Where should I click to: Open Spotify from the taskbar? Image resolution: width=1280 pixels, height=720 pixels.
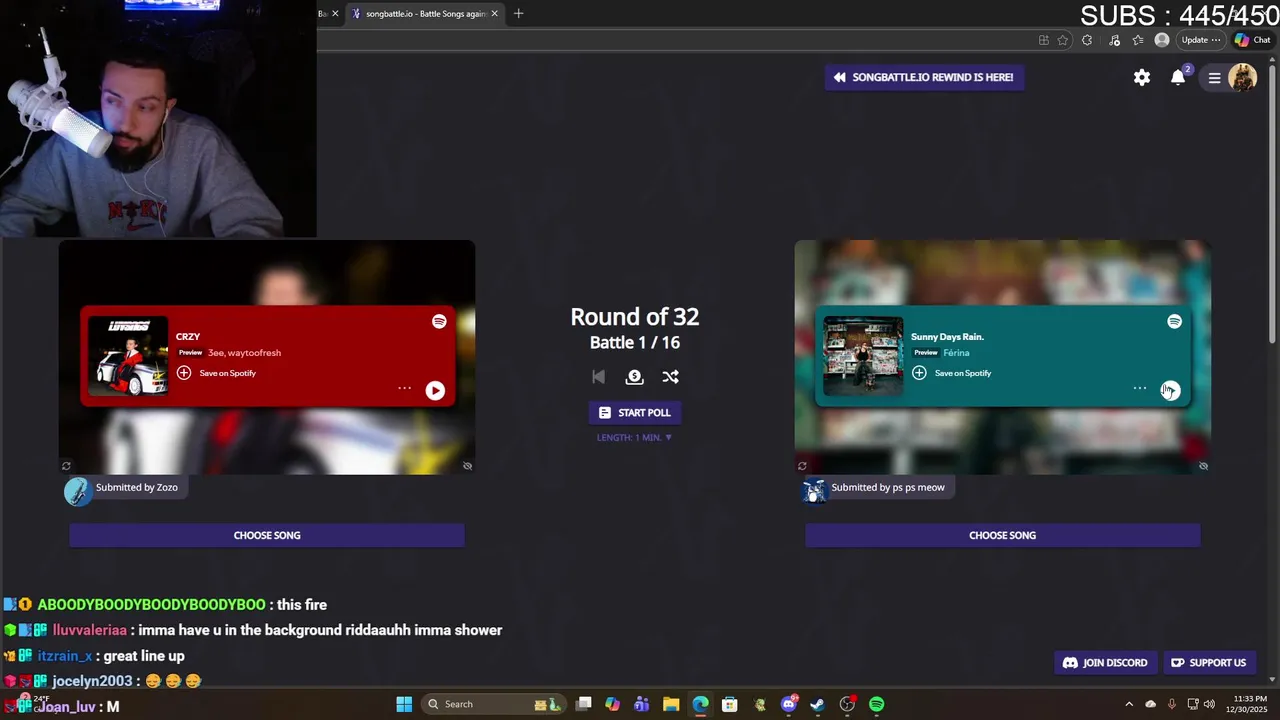point(876,704)
